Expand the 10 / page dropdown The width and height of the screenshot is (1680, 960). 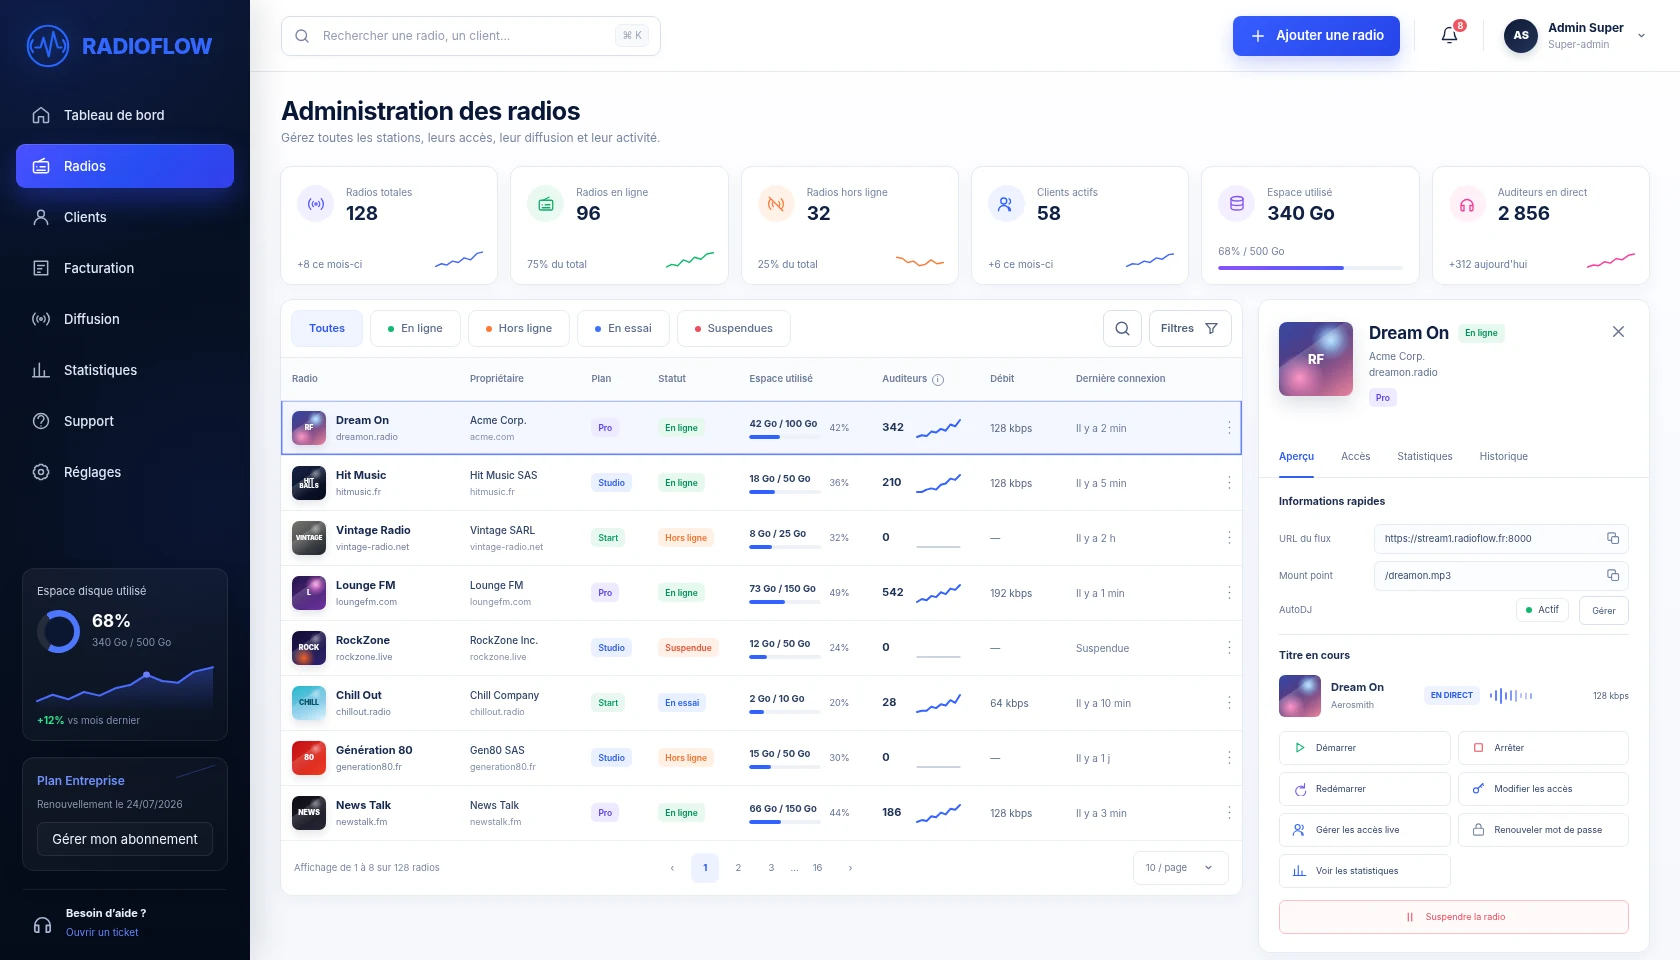(1180, 868)
